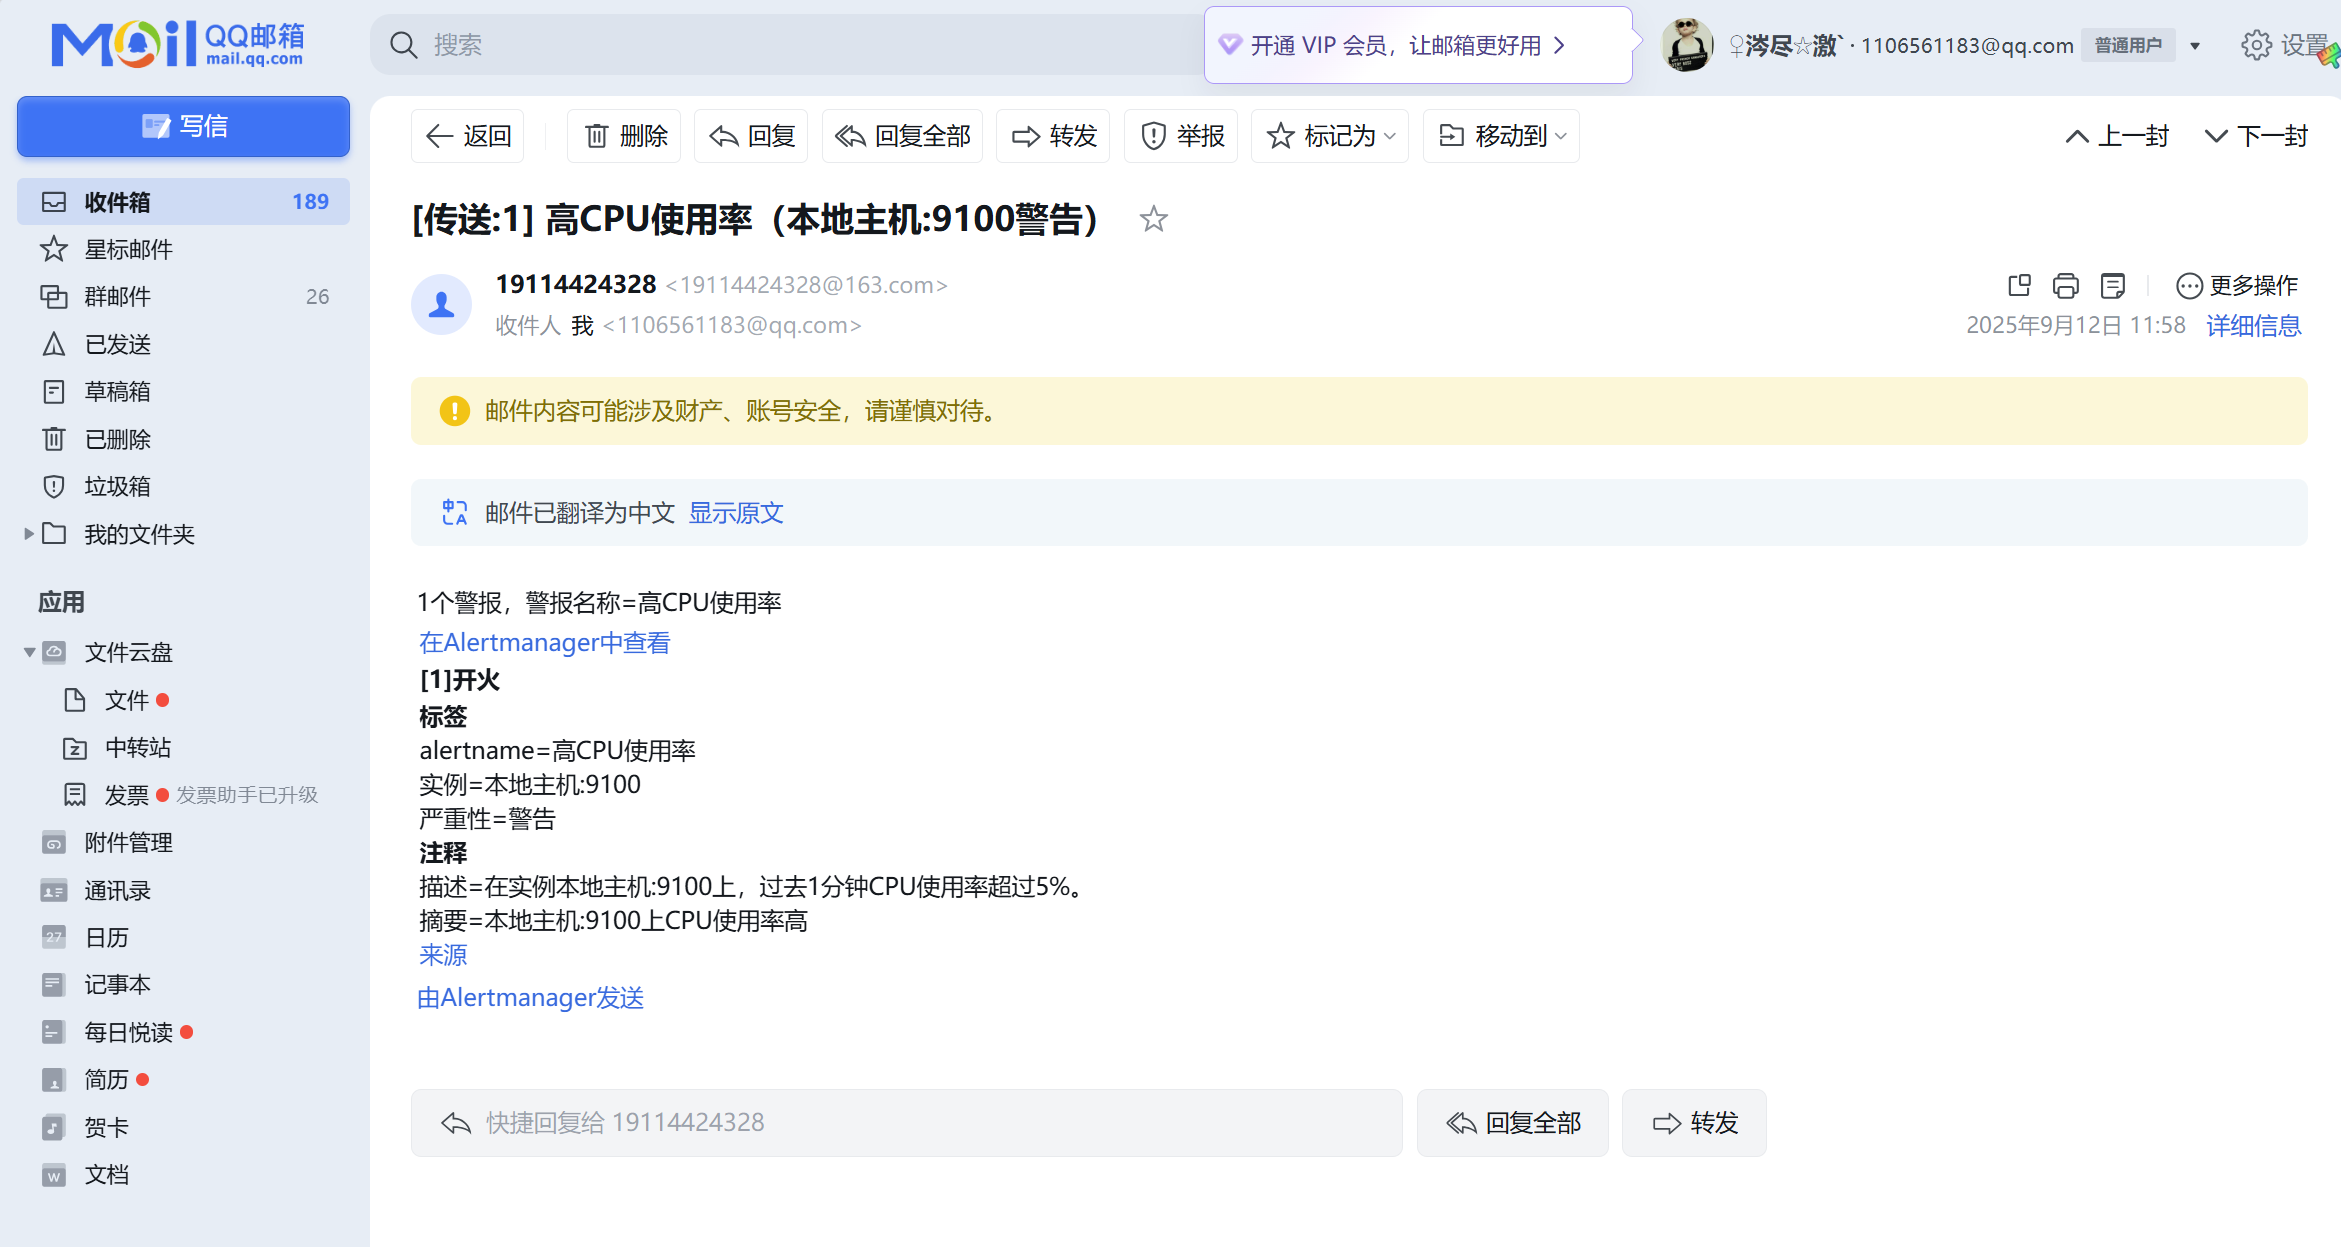Forward via toolbar 转发 button

(1054, 136)
